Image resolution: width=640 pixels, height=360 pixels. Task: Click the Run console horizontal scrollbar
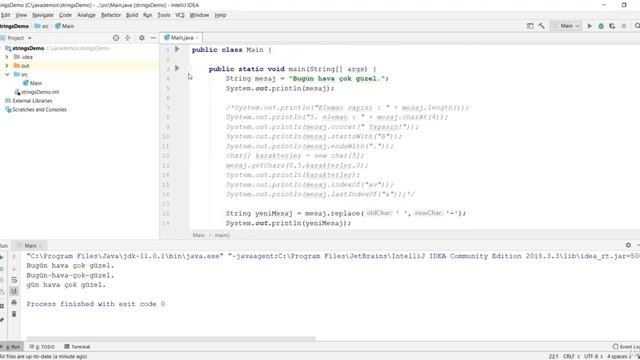click(171, 338)
